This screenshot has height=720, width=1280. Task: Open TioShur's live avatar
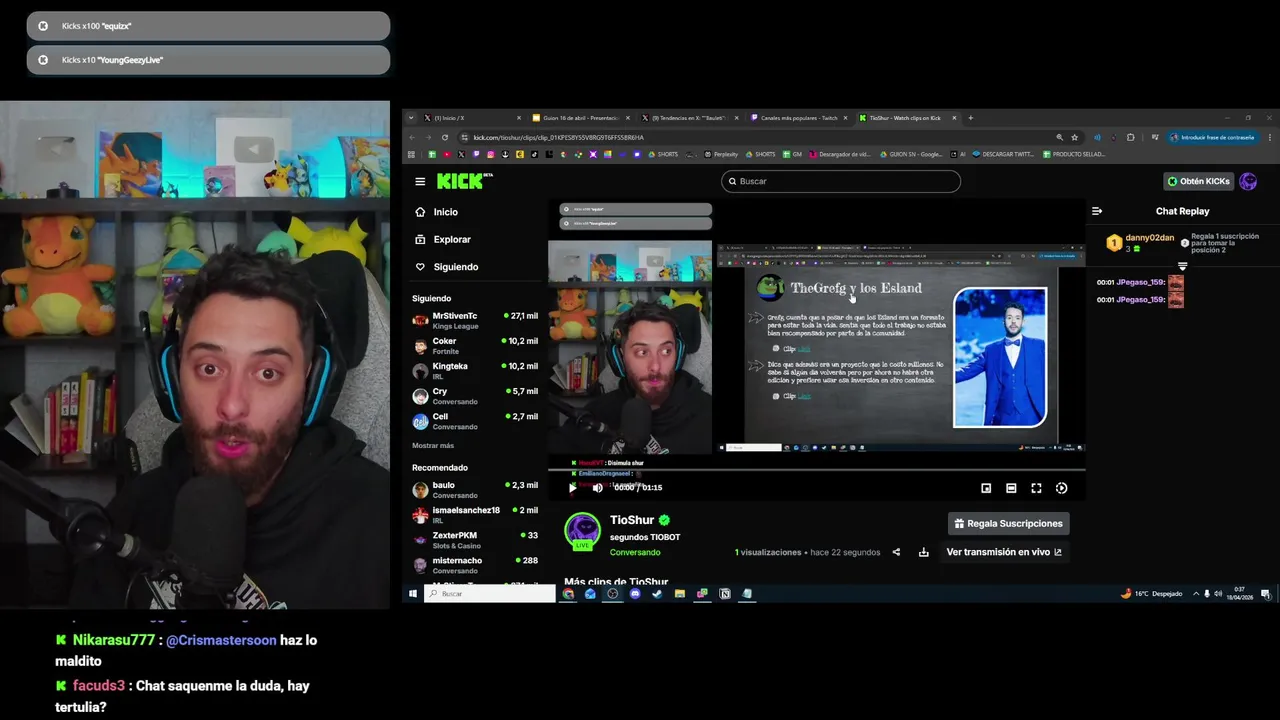coord(582,531)
